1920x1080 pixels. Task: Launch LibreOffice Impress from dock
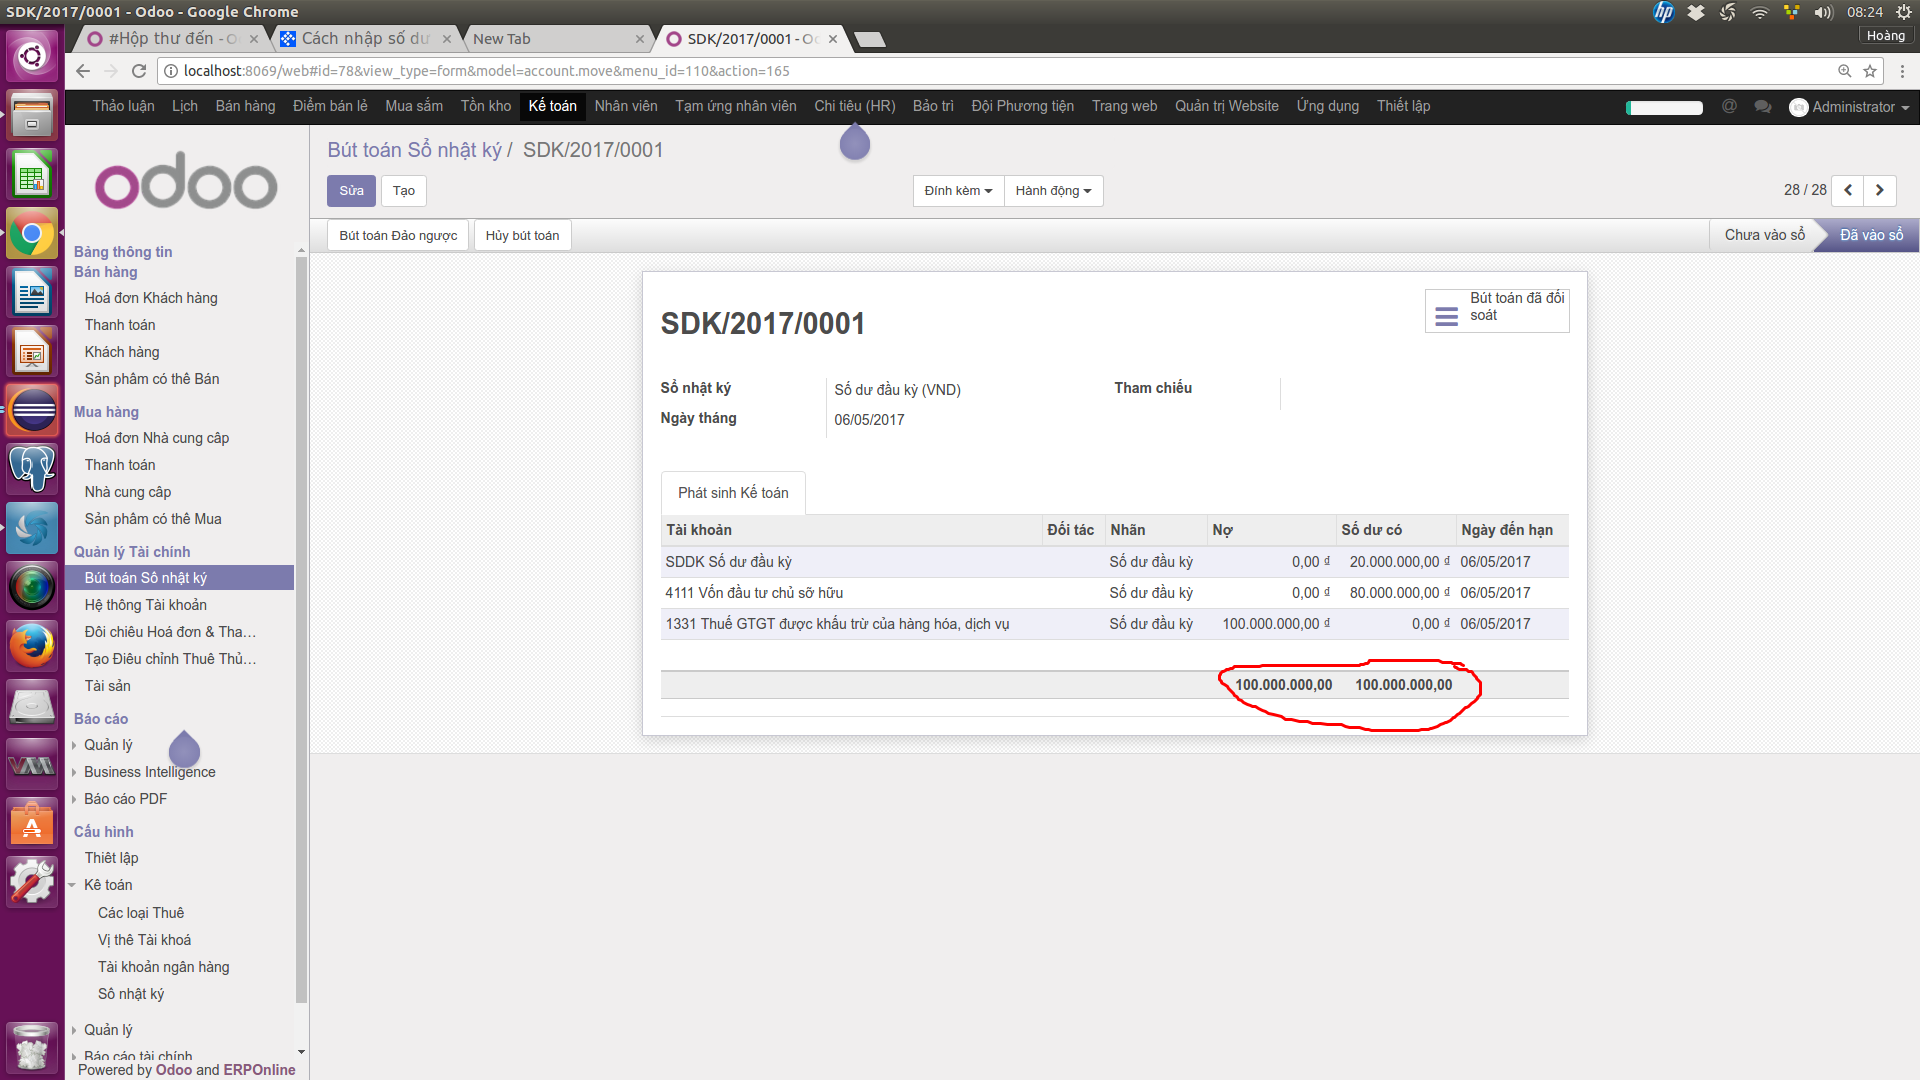(32, 352)
